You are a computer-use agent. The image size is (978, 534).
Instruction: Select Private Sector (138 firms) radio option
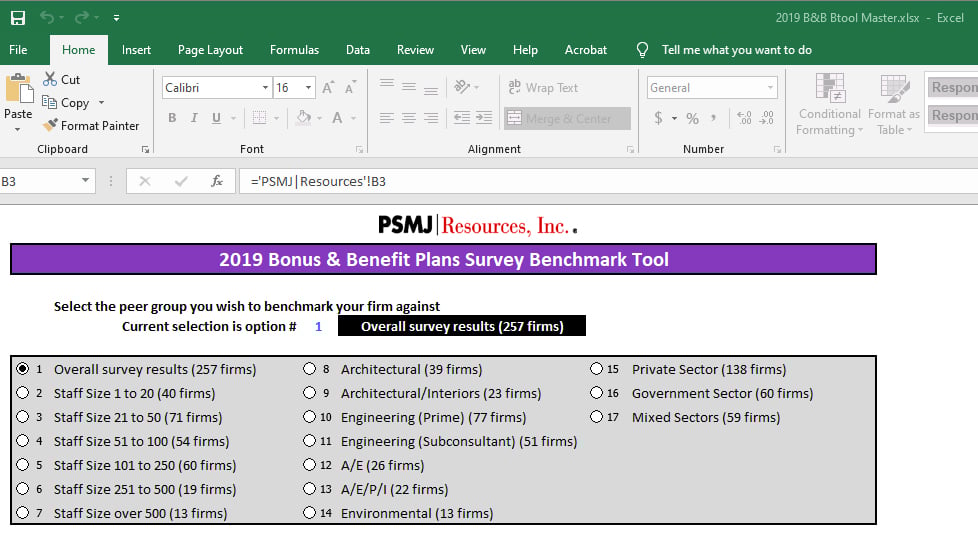pyautogui.click(x=596, y=368)
